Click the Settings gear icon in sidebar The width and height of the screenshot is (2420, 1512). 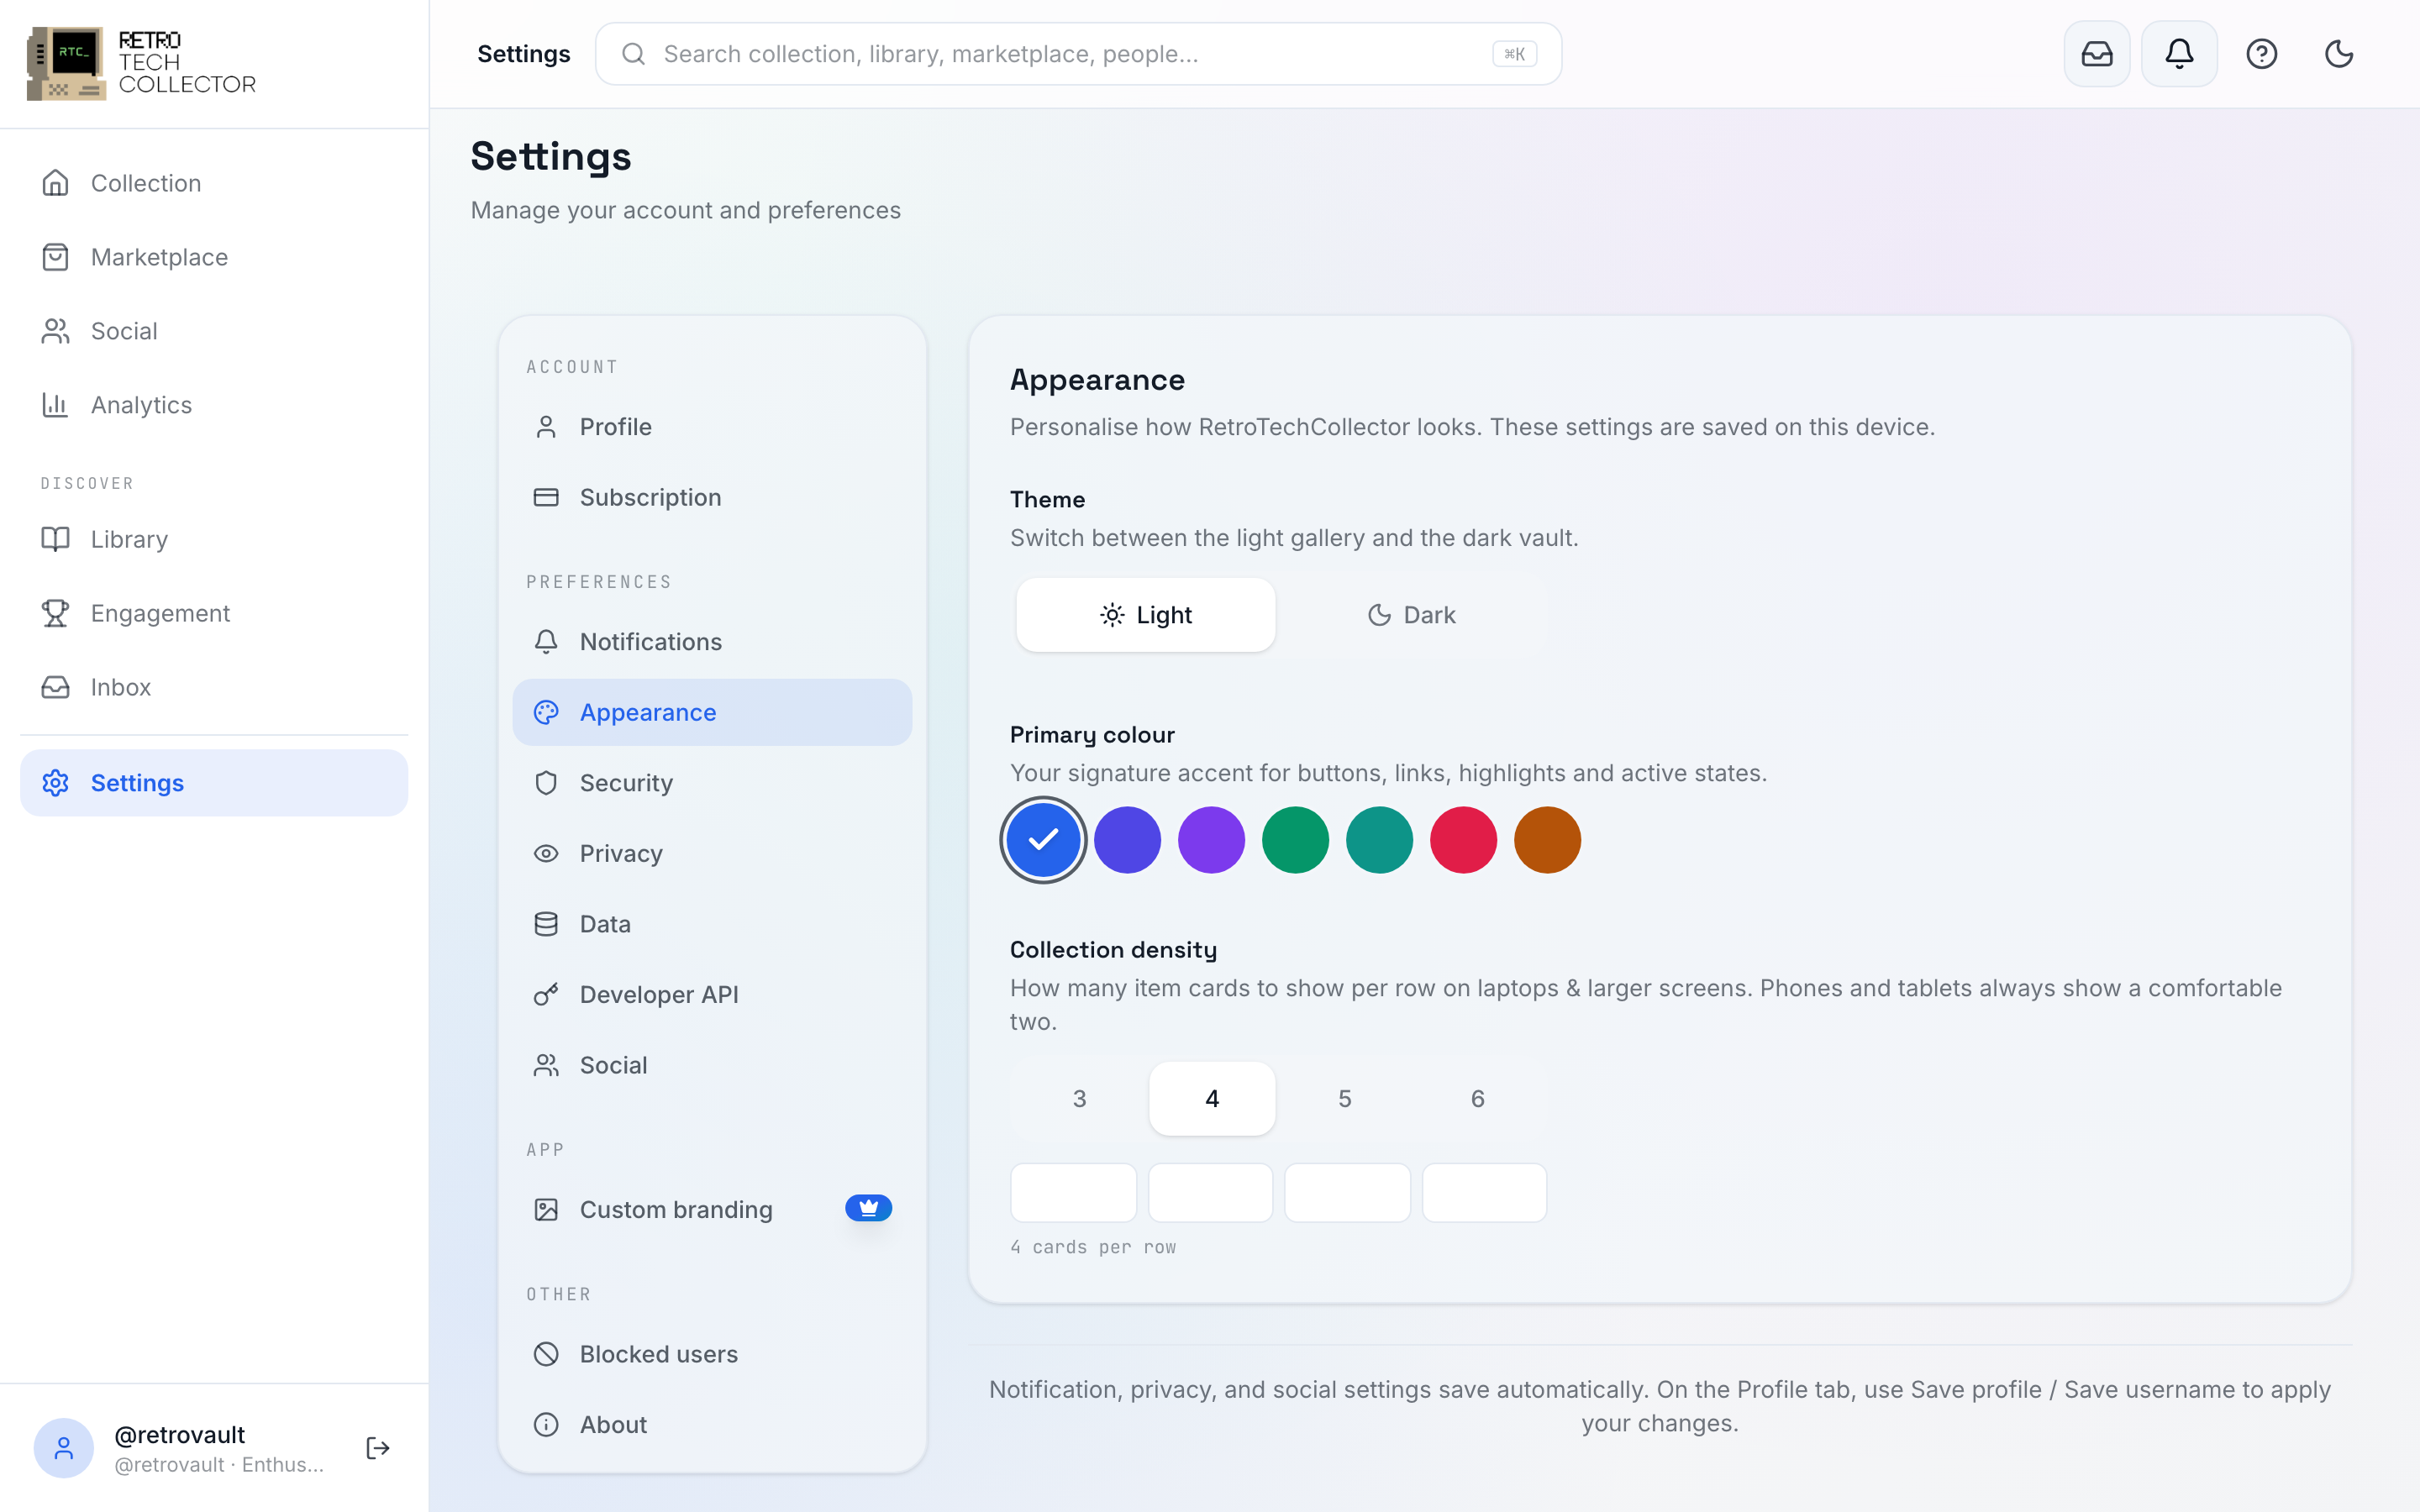pyautogui.click(x=56, y=783)
